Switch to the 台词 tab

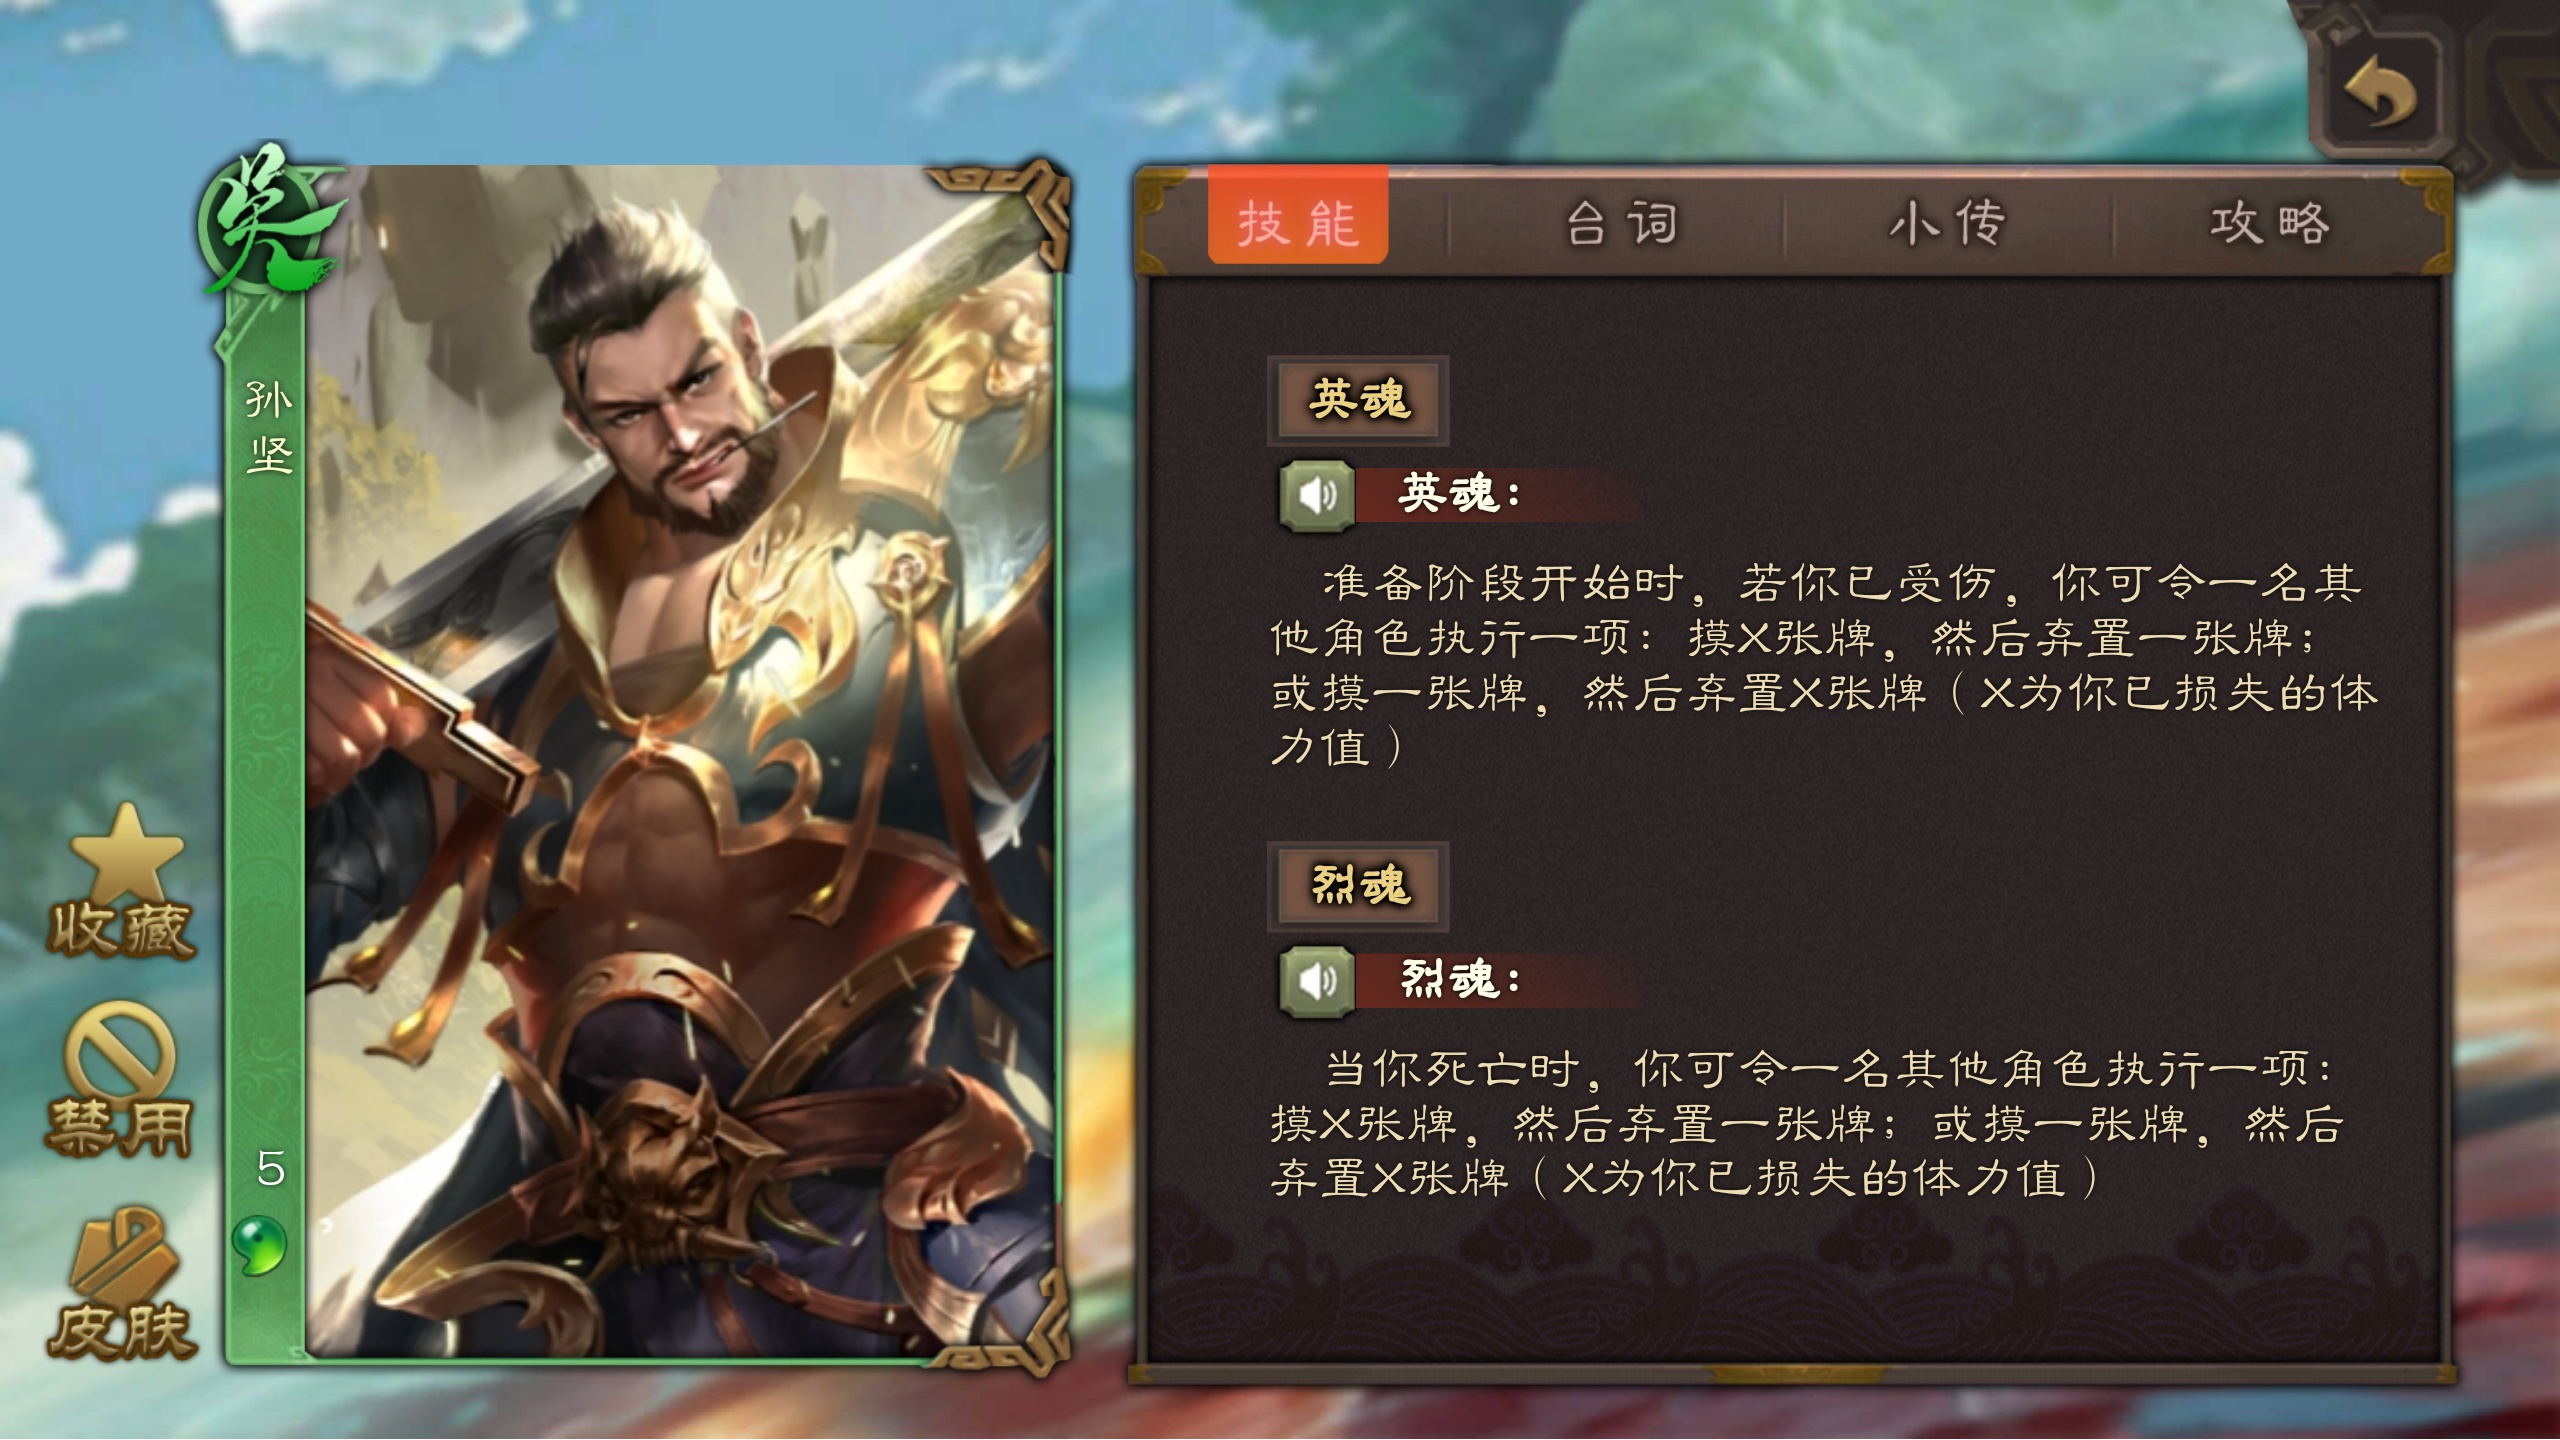point(1621,222)
